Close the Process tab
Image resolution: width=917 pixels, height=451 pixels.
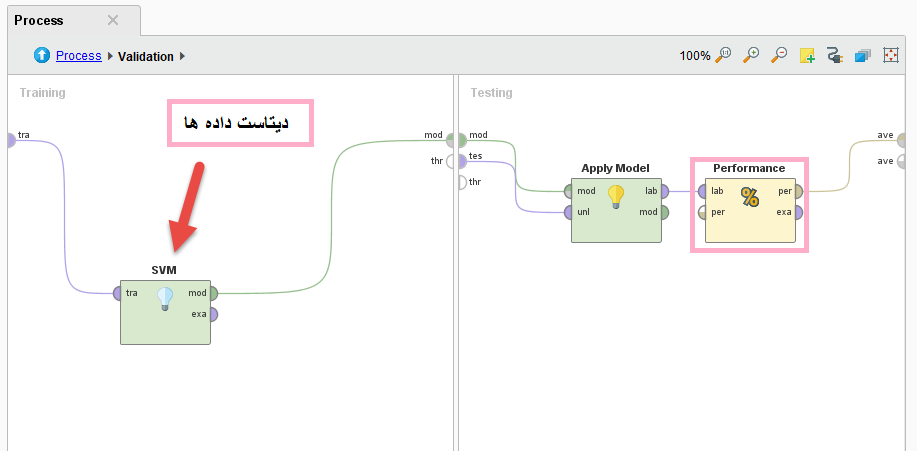pos(113,20)
